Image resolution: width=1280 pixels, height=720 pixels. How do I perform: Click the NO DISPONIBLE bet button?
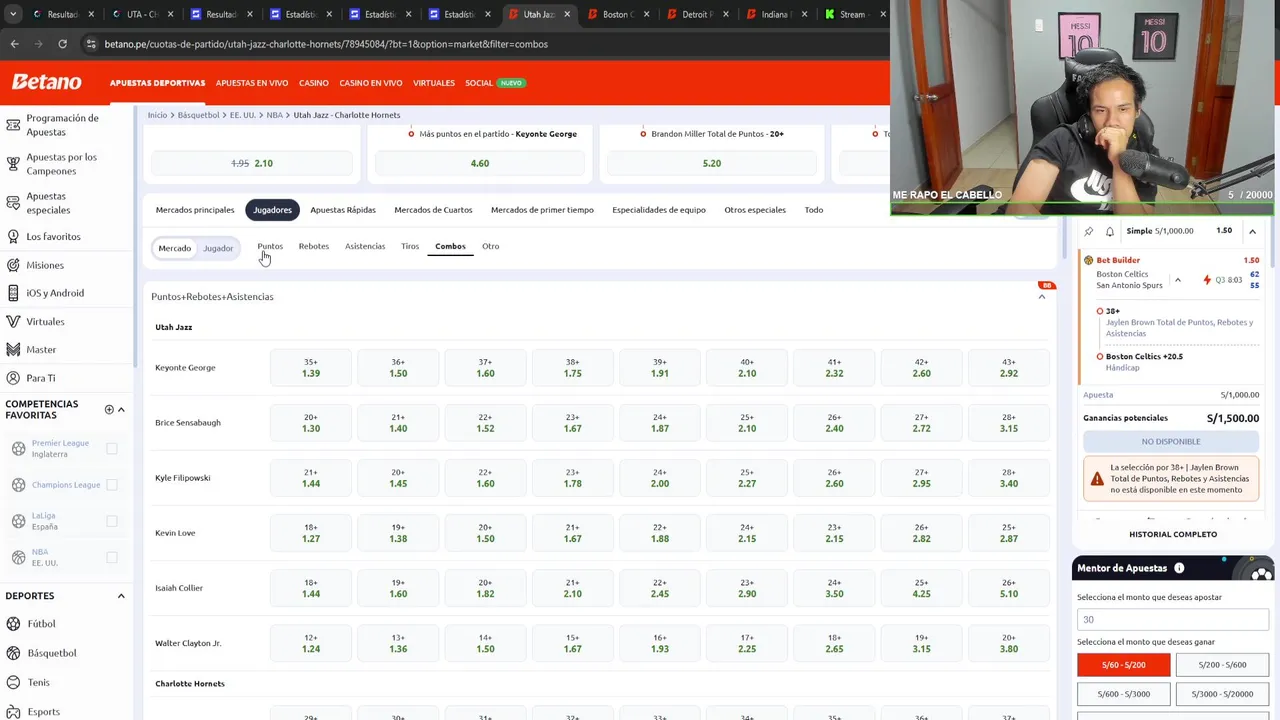pyautogui.click(x=1171, y=442)
